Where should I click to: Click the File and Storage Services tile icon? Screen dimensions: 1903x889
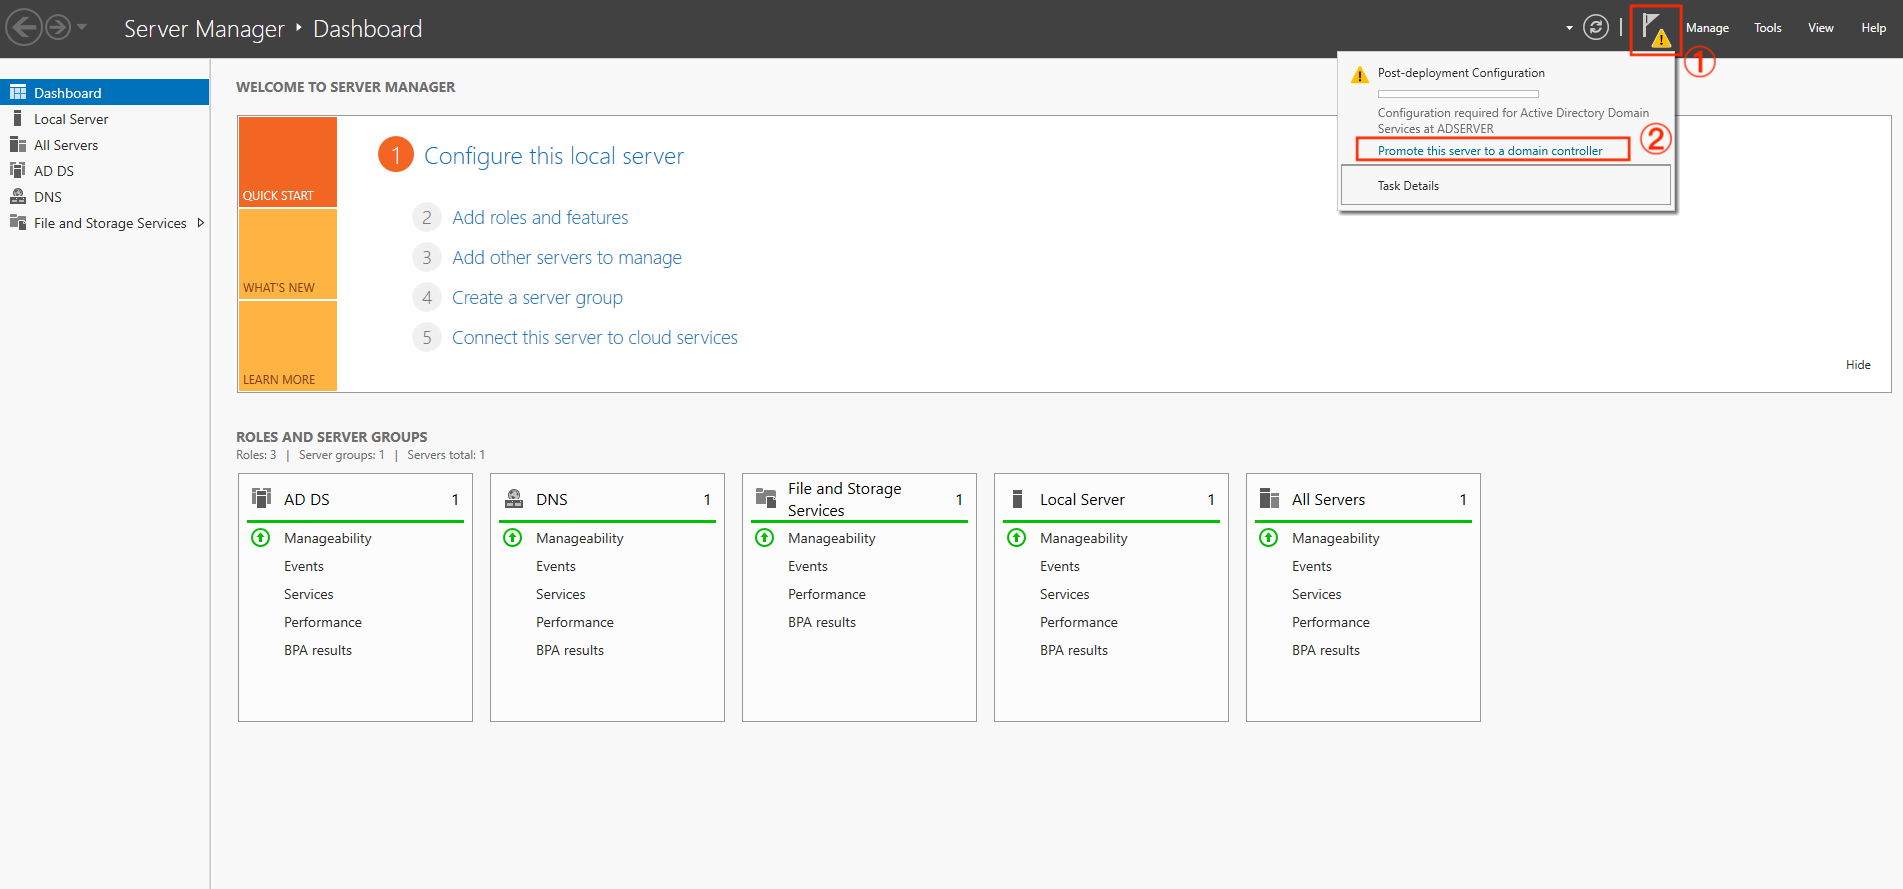point(766,497)
